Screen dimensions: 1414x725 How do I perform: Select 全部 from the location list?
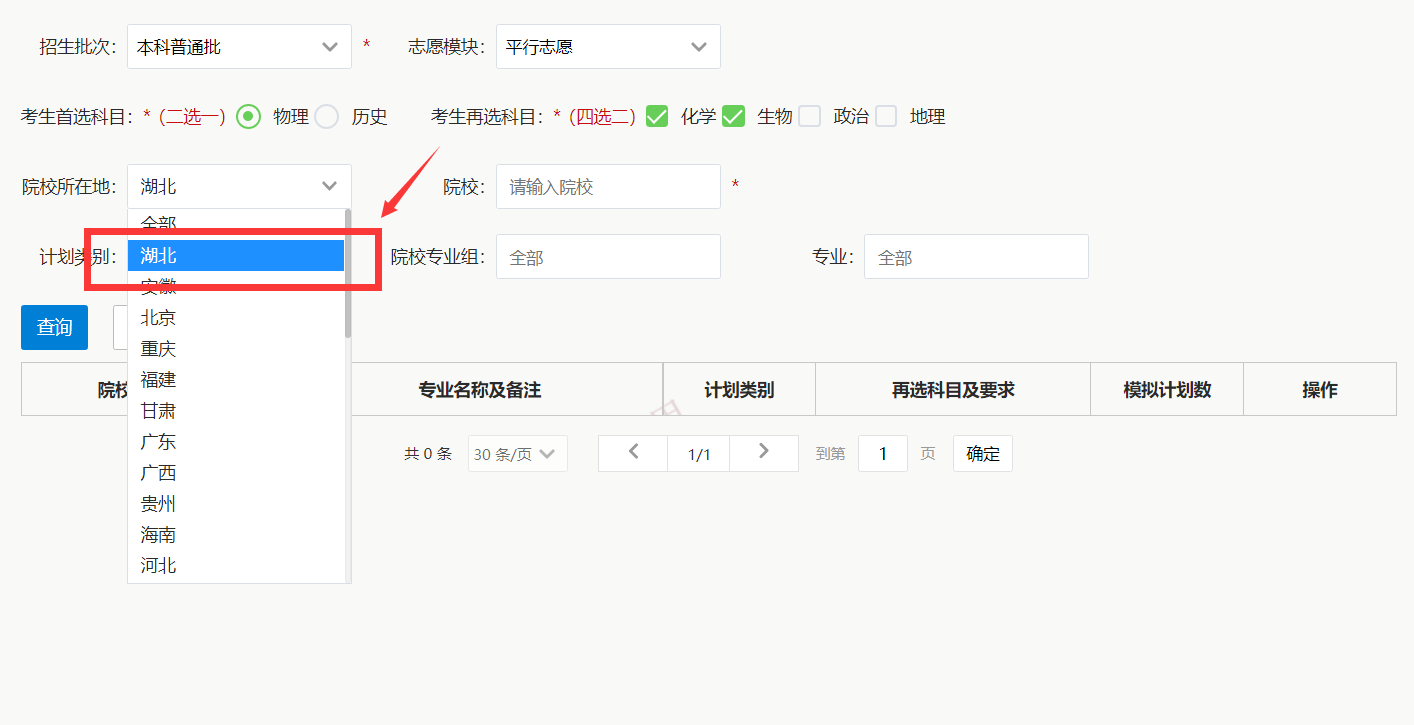pyautogui.click(x=158, y=223)
